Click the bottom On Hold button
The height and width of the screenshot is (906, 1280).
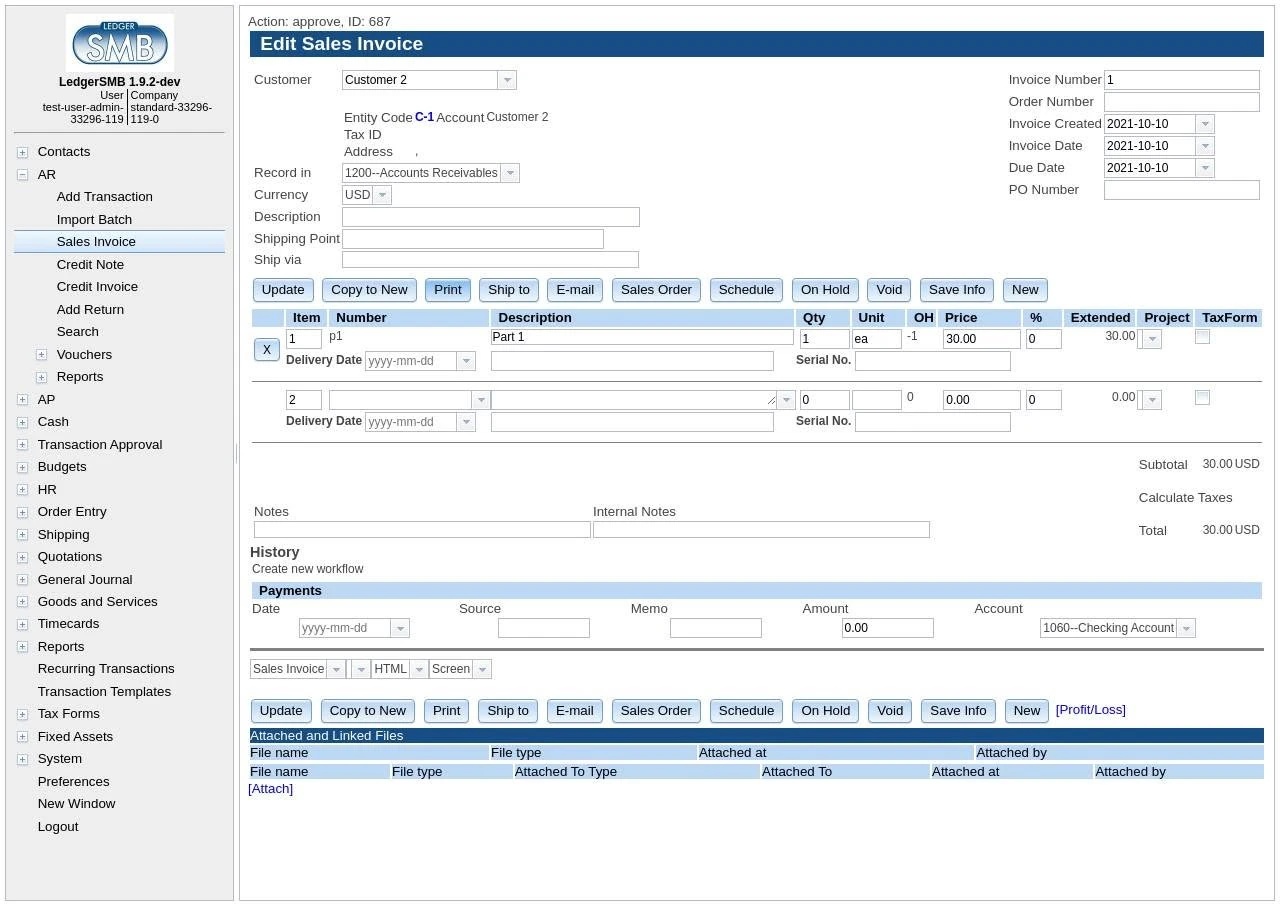pos(825,711)
